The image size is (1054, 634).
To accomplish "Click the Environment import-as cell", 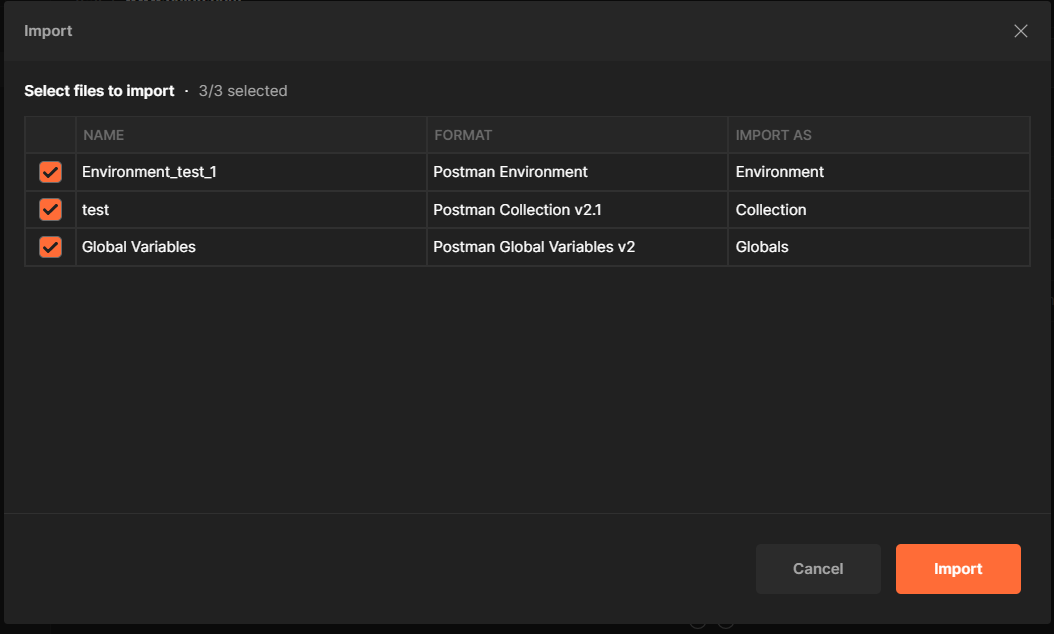I will (879, 172).
